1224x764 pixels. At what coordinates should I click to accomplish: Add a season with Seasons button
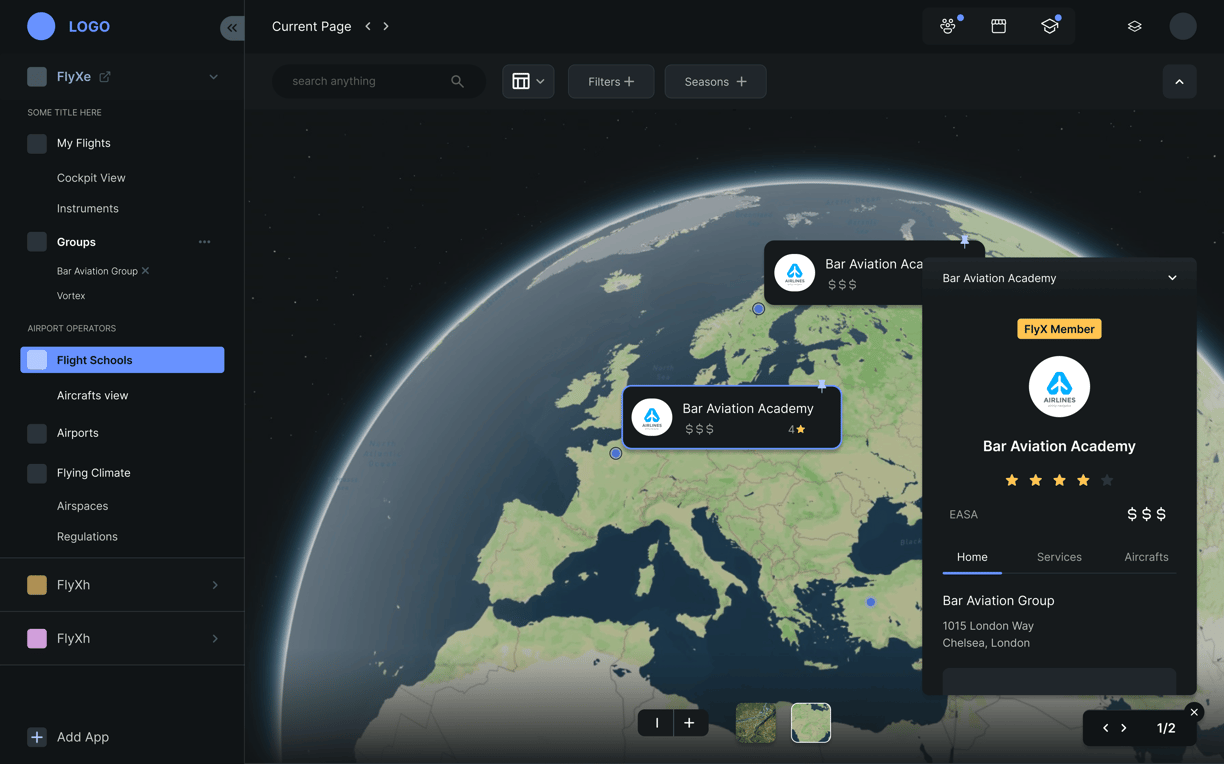point(715,82)
